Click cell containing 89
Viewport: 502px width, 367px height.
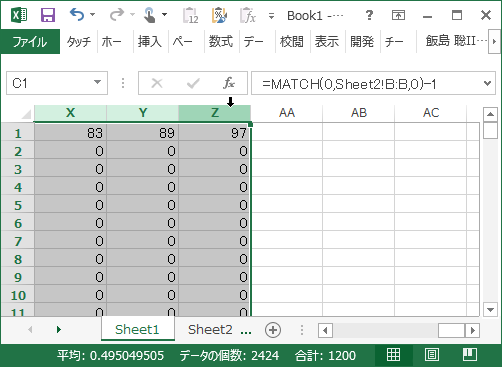point(143,133)
